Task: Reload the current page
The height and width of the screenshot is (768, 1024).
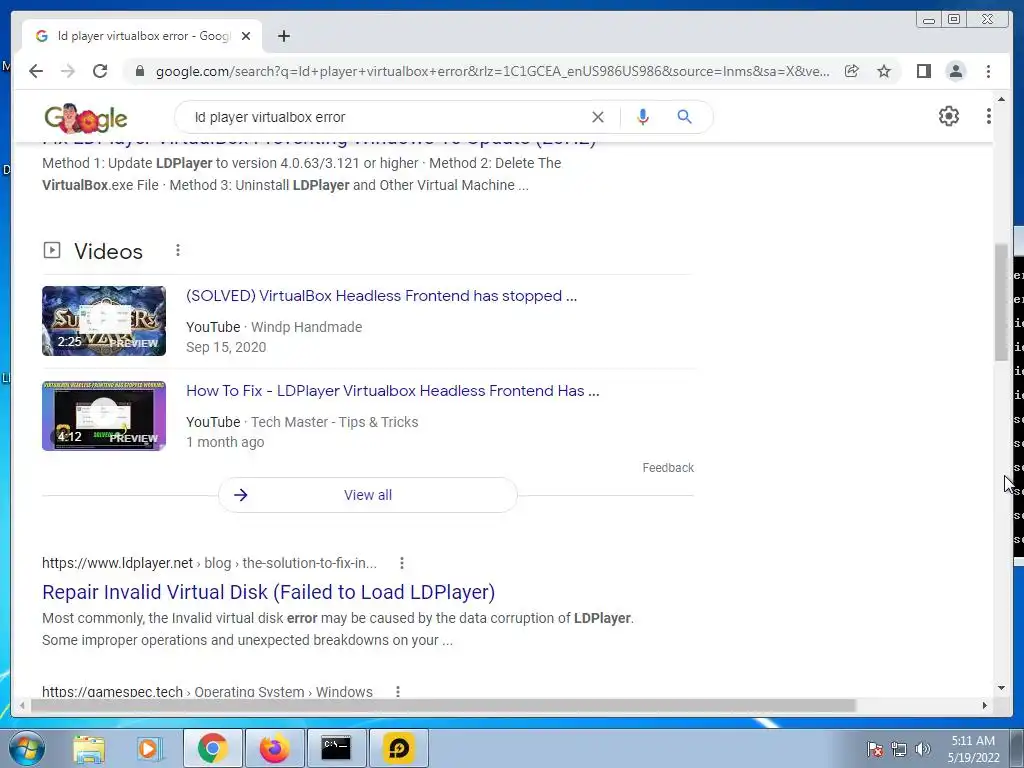Action: coord(100,71)
